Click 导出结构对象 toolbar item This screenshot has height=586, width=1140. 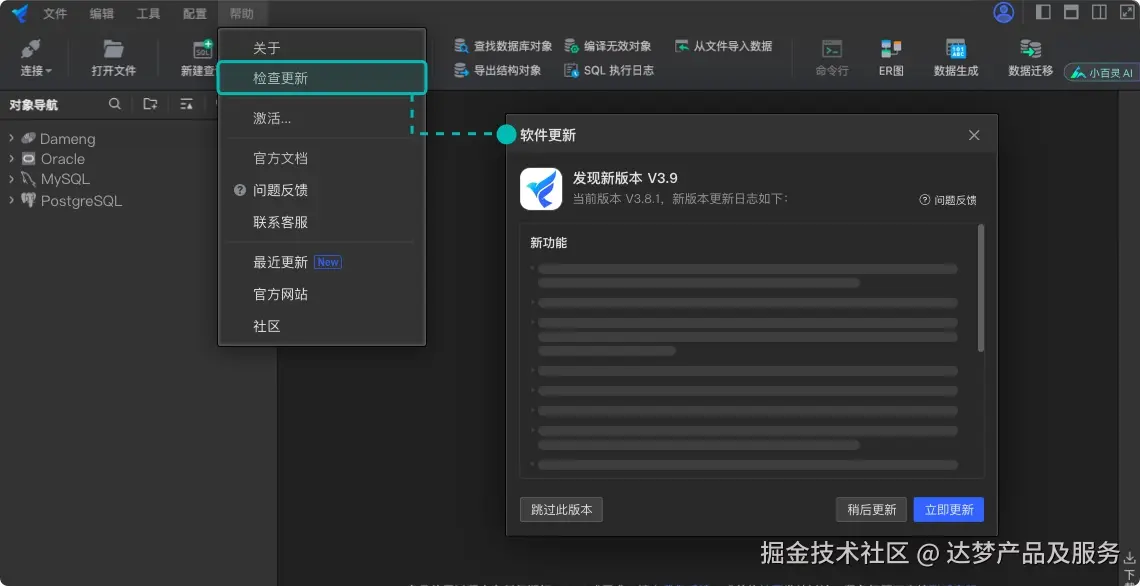pos(497,71)
